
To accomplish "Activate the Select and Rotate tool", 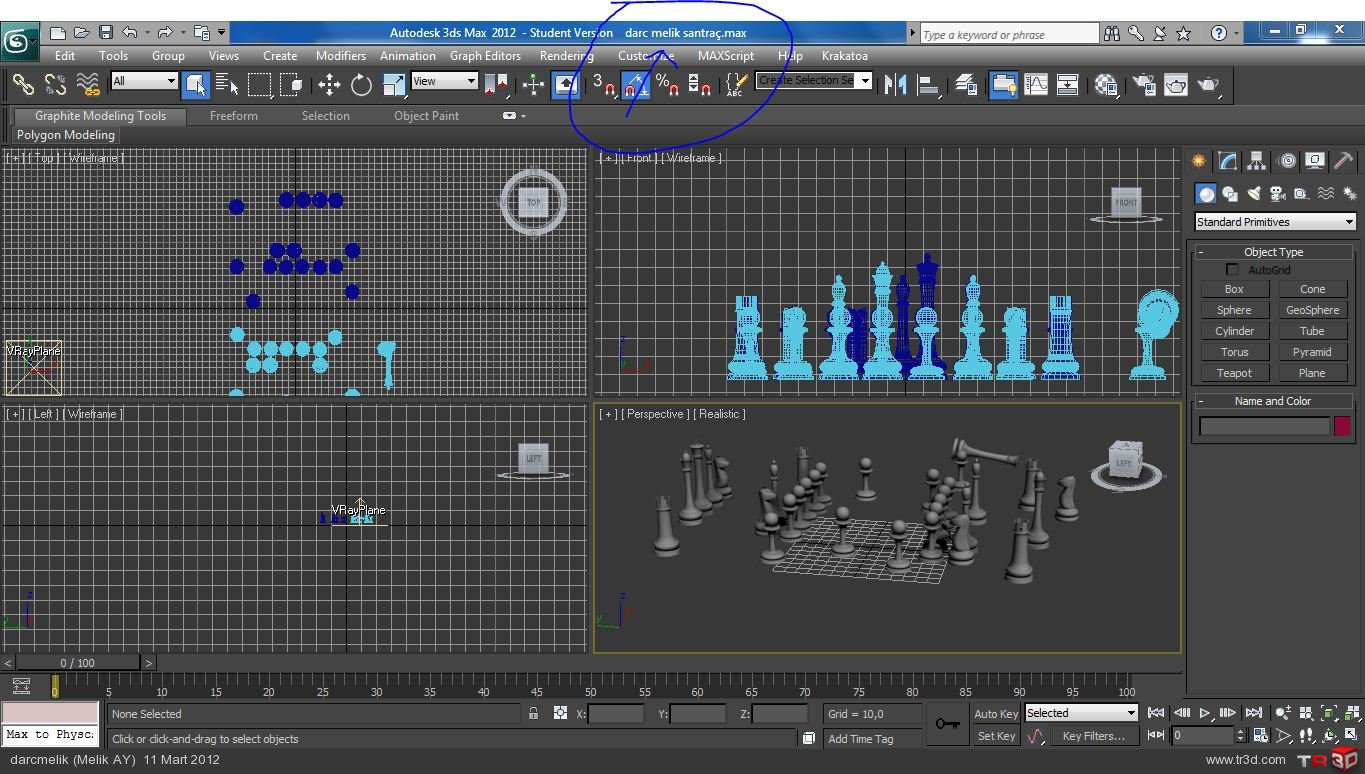I will 361,85.
